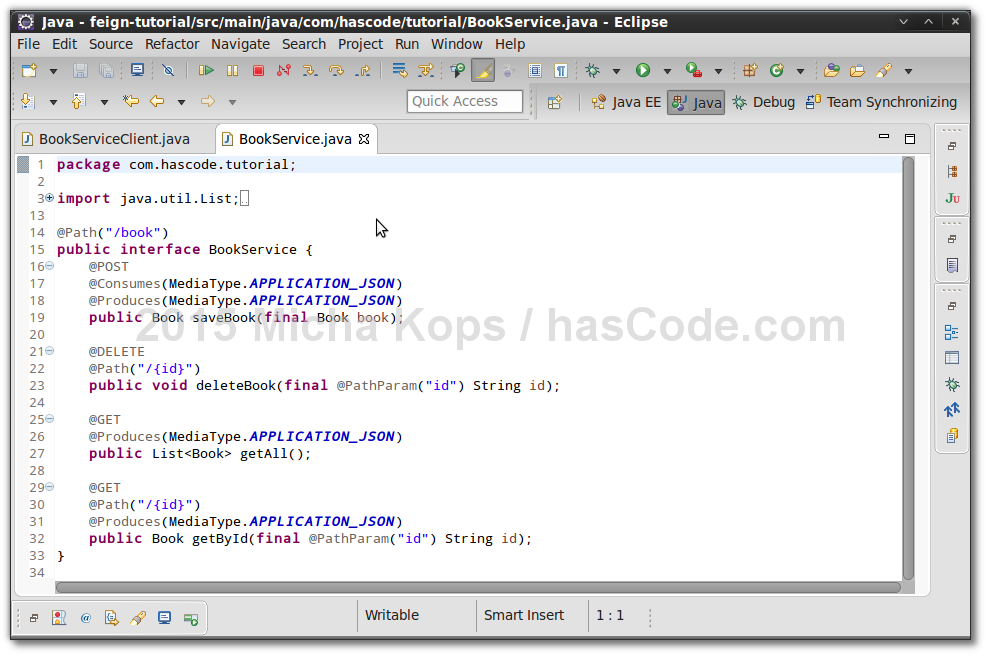The image size is (987, 656).
Task: Toggle Mark Occurrences highlighter button
Action: pyautogui.click(x=483, y=70)
